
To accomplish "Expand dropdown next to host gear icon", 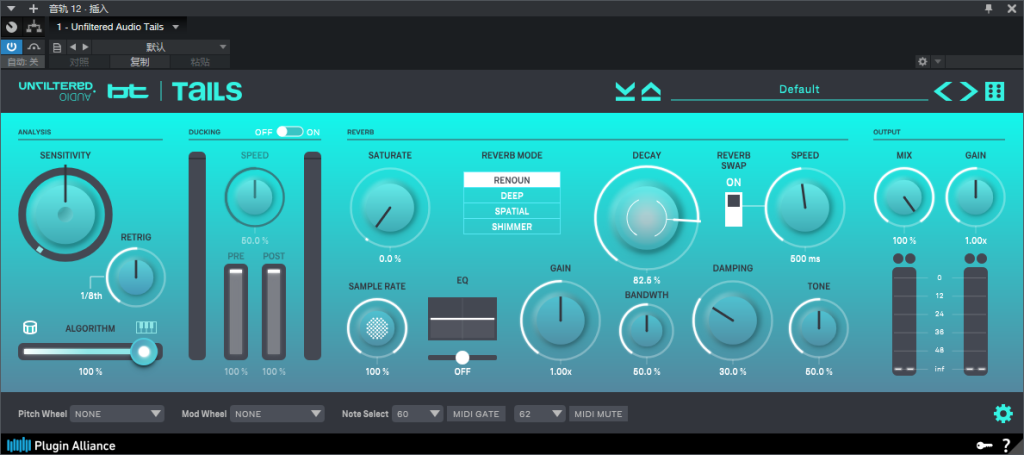I will tap(937, 61).
